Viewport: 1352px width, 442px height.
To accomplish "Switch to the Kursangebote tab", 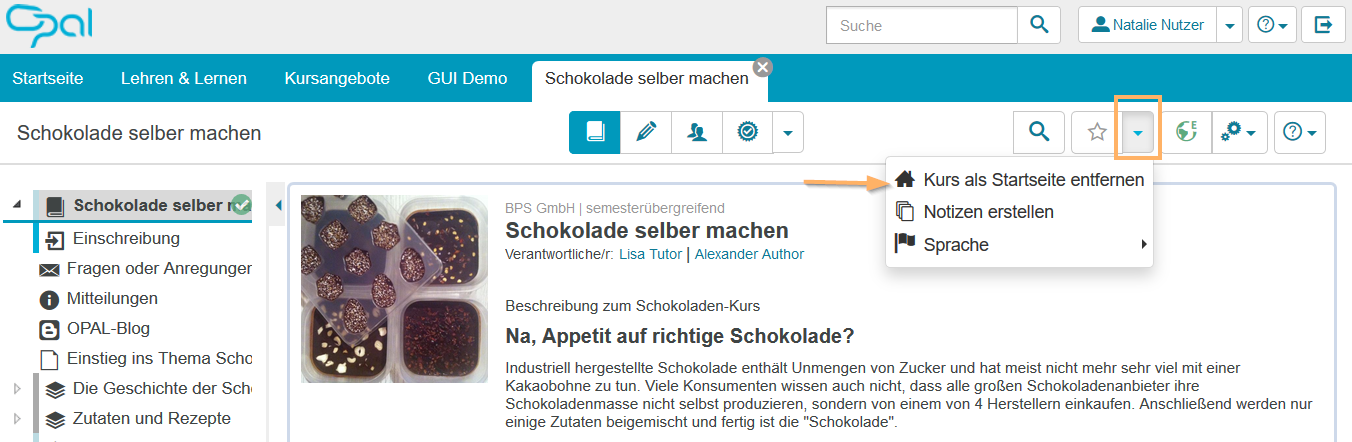I will (337, 78).
